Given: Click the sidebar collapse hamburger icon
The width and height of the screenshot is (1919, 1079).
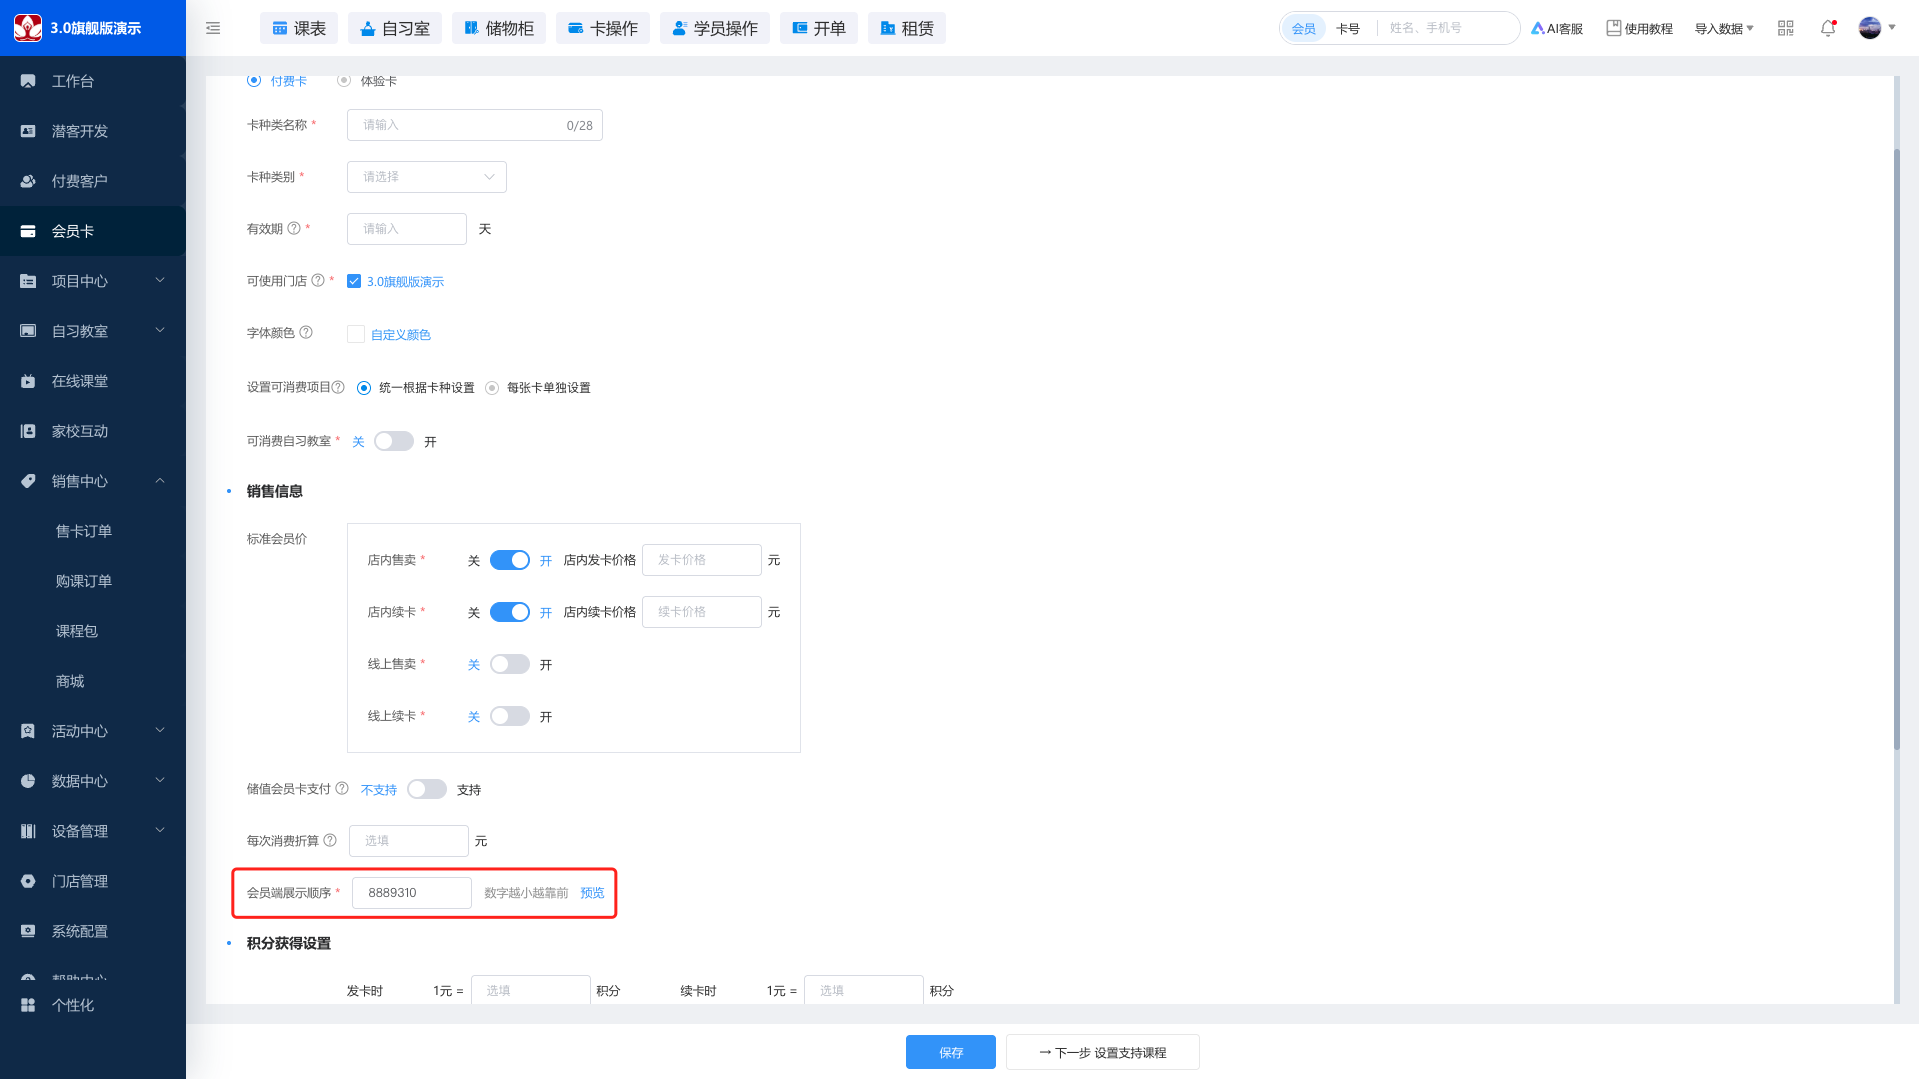Looking at the screenshot, I should tap(213, 28).
